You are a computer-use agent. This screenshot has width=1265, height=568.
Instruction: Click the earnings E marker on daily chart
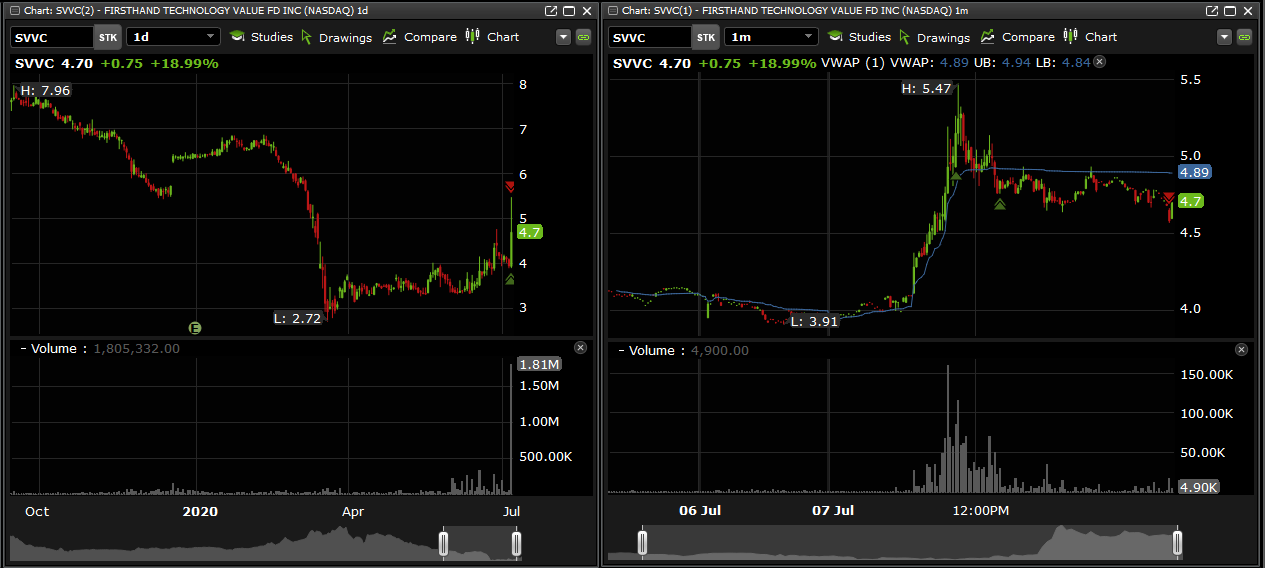coord(196,326)
